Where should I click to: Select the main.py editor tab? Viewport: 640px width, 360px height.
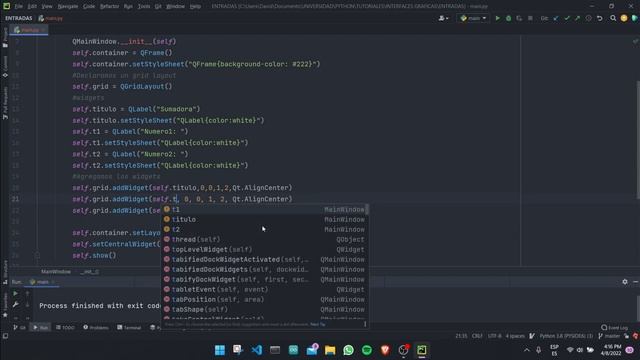click(x=30, y=30)
